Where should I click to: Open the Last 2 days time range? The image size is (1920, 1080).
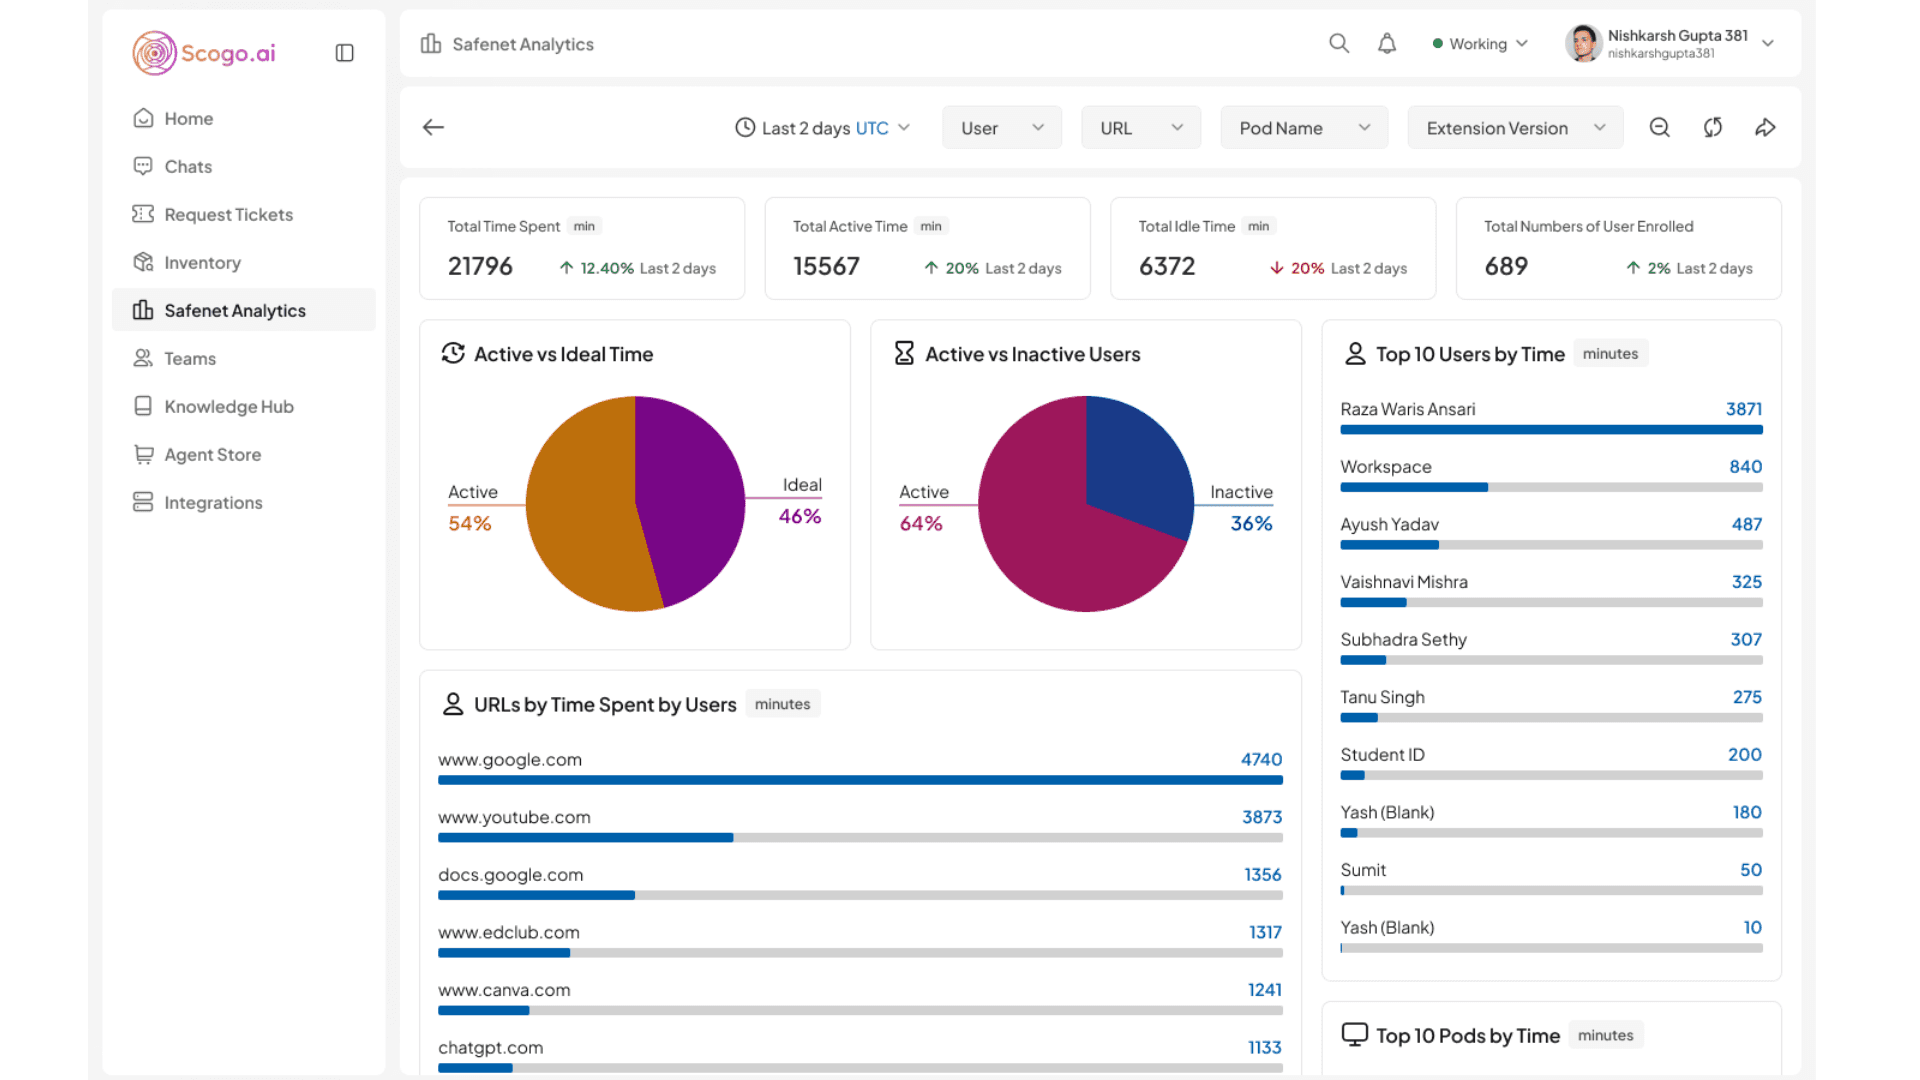pos(822,128)
